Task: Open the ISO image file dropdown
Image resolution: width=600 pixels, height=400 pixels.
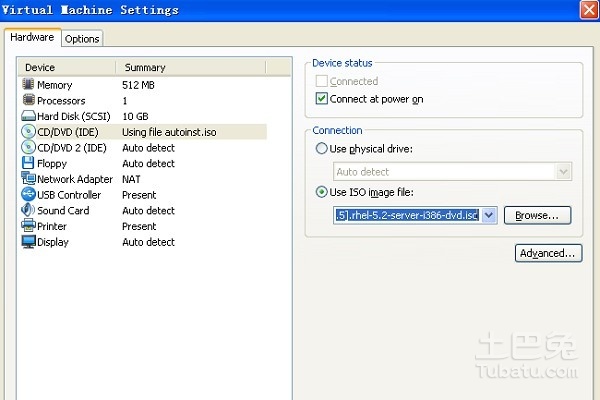Action: (x=489, y=215)
